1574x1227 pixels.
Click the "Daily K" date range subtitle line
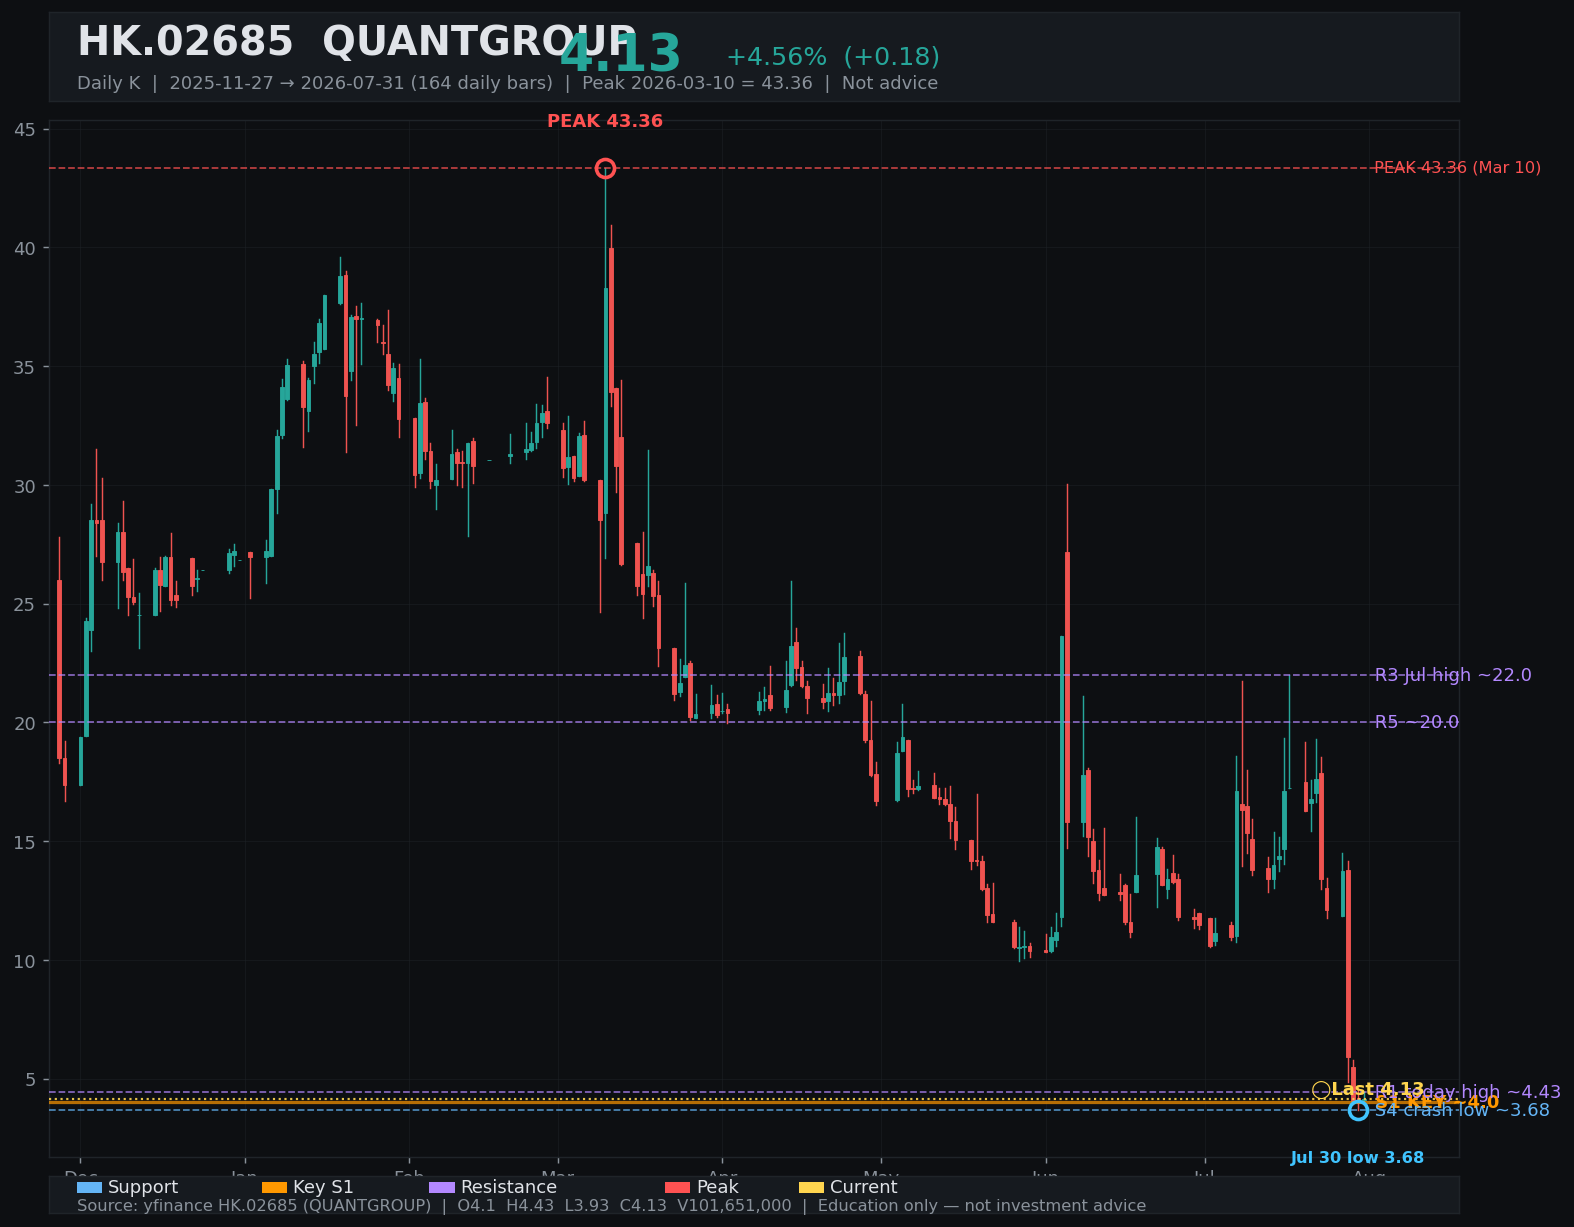[507, 83]
